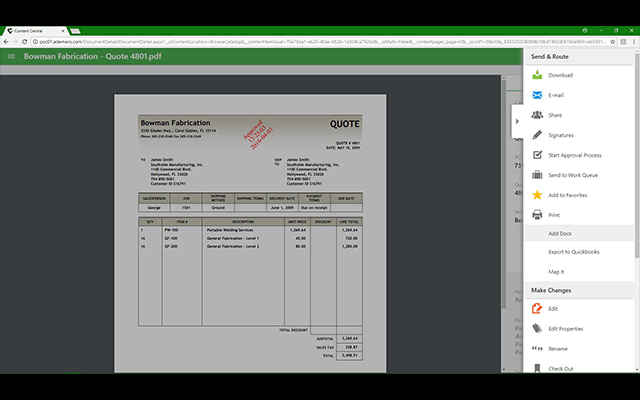Viewport: 640px width, 400px height.
Task: Click General Fabrication - Level 1 line
Action: click(x=233, y=238)
